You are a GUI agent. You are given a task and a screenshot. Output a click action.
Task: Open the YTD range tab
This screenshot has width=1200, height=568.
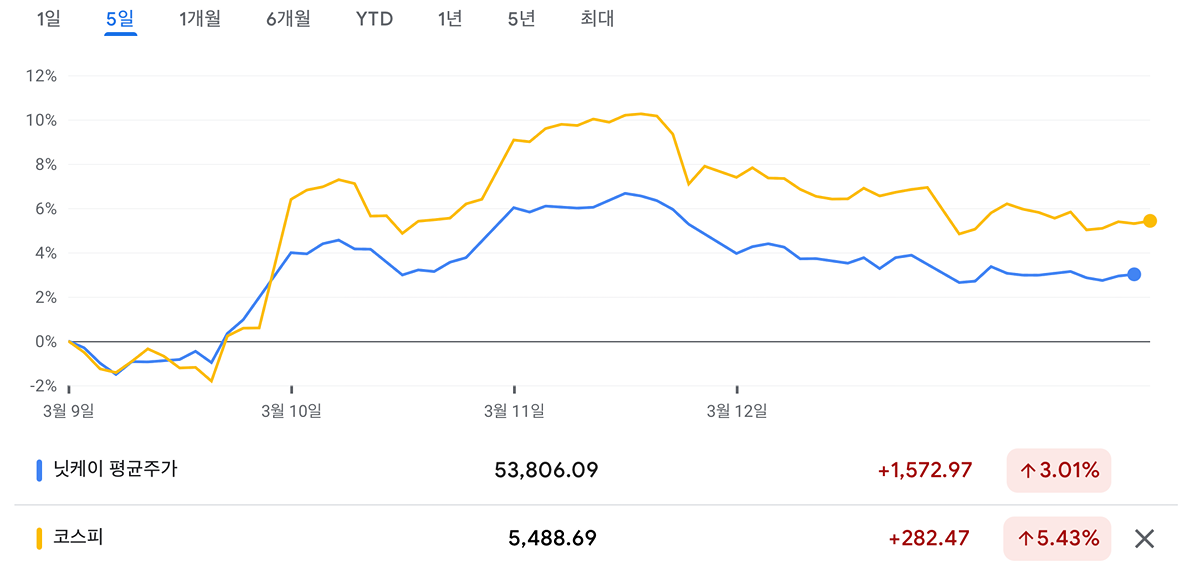click(374, 19)
